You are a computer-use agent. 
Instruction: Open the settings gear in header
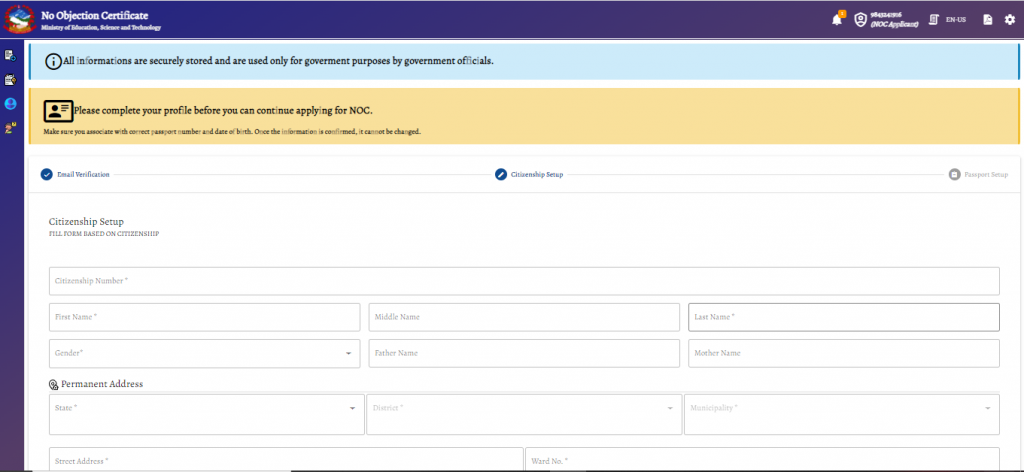pyautogui.click(x=1010, y=20)
